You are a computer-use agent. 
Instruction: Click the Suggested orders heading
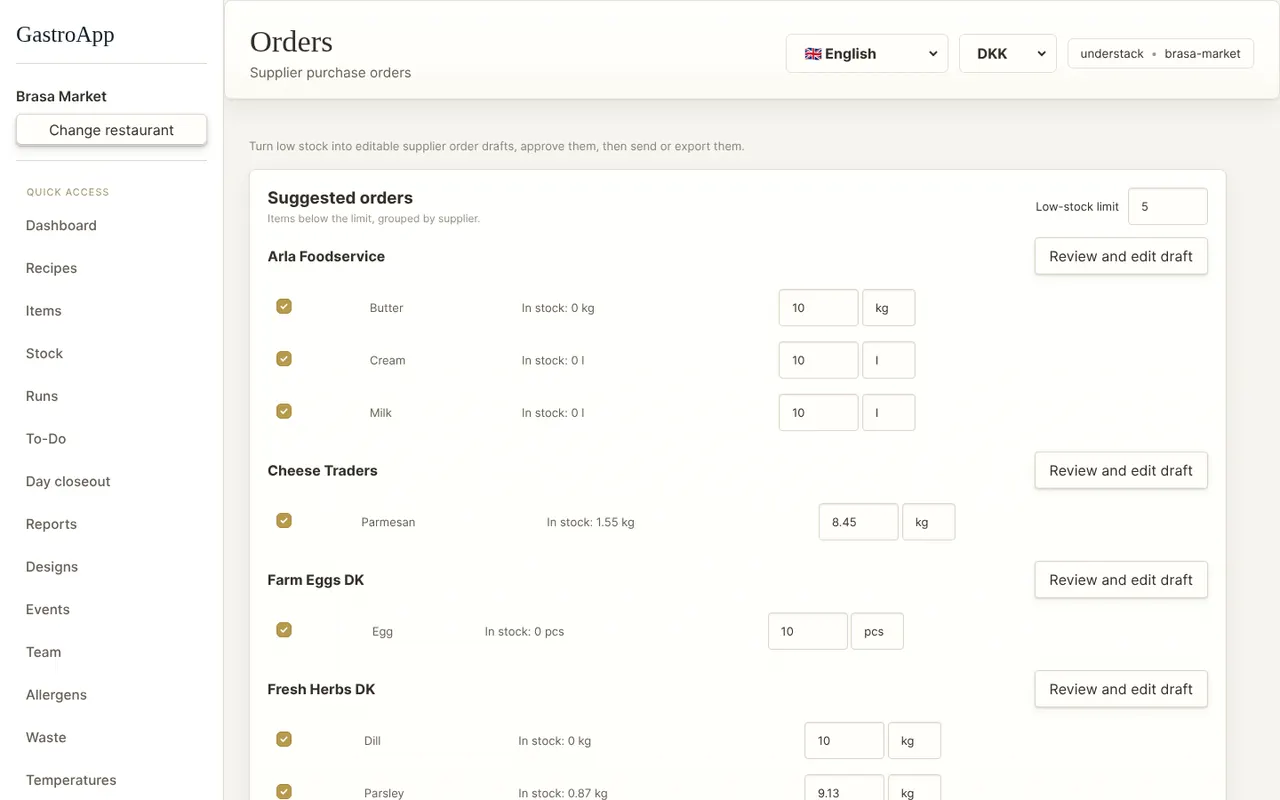pyautogui.click(x=340, y=198)
